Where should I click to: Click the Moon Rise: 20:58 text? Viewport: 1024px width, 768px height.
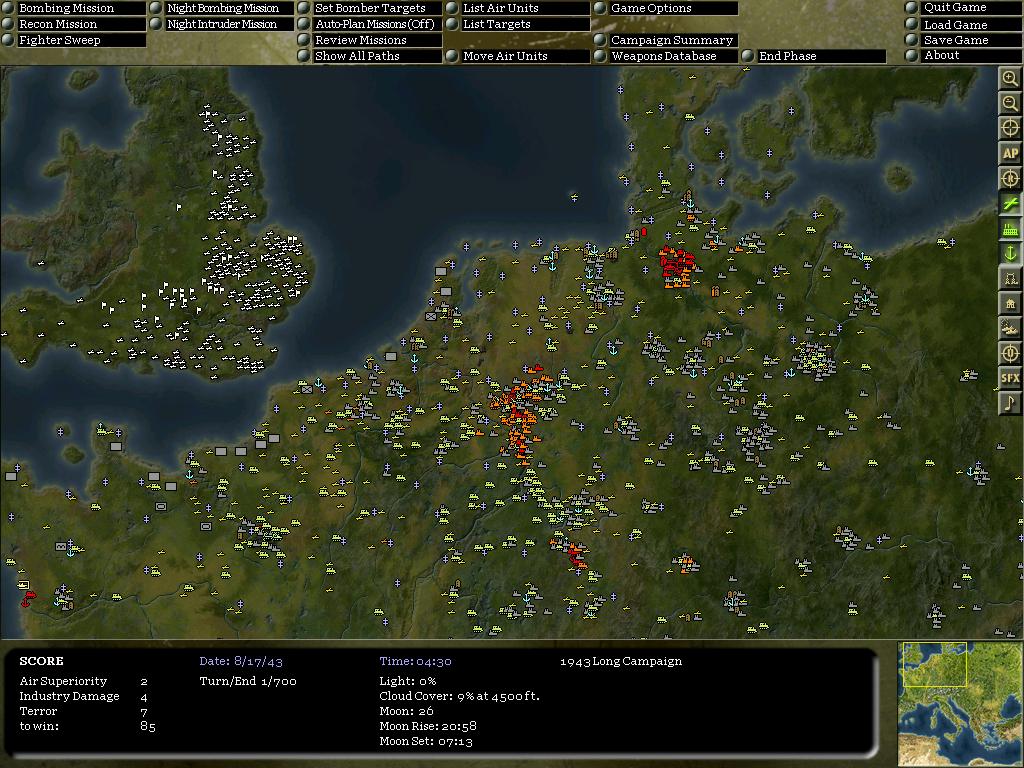point(428,726)
